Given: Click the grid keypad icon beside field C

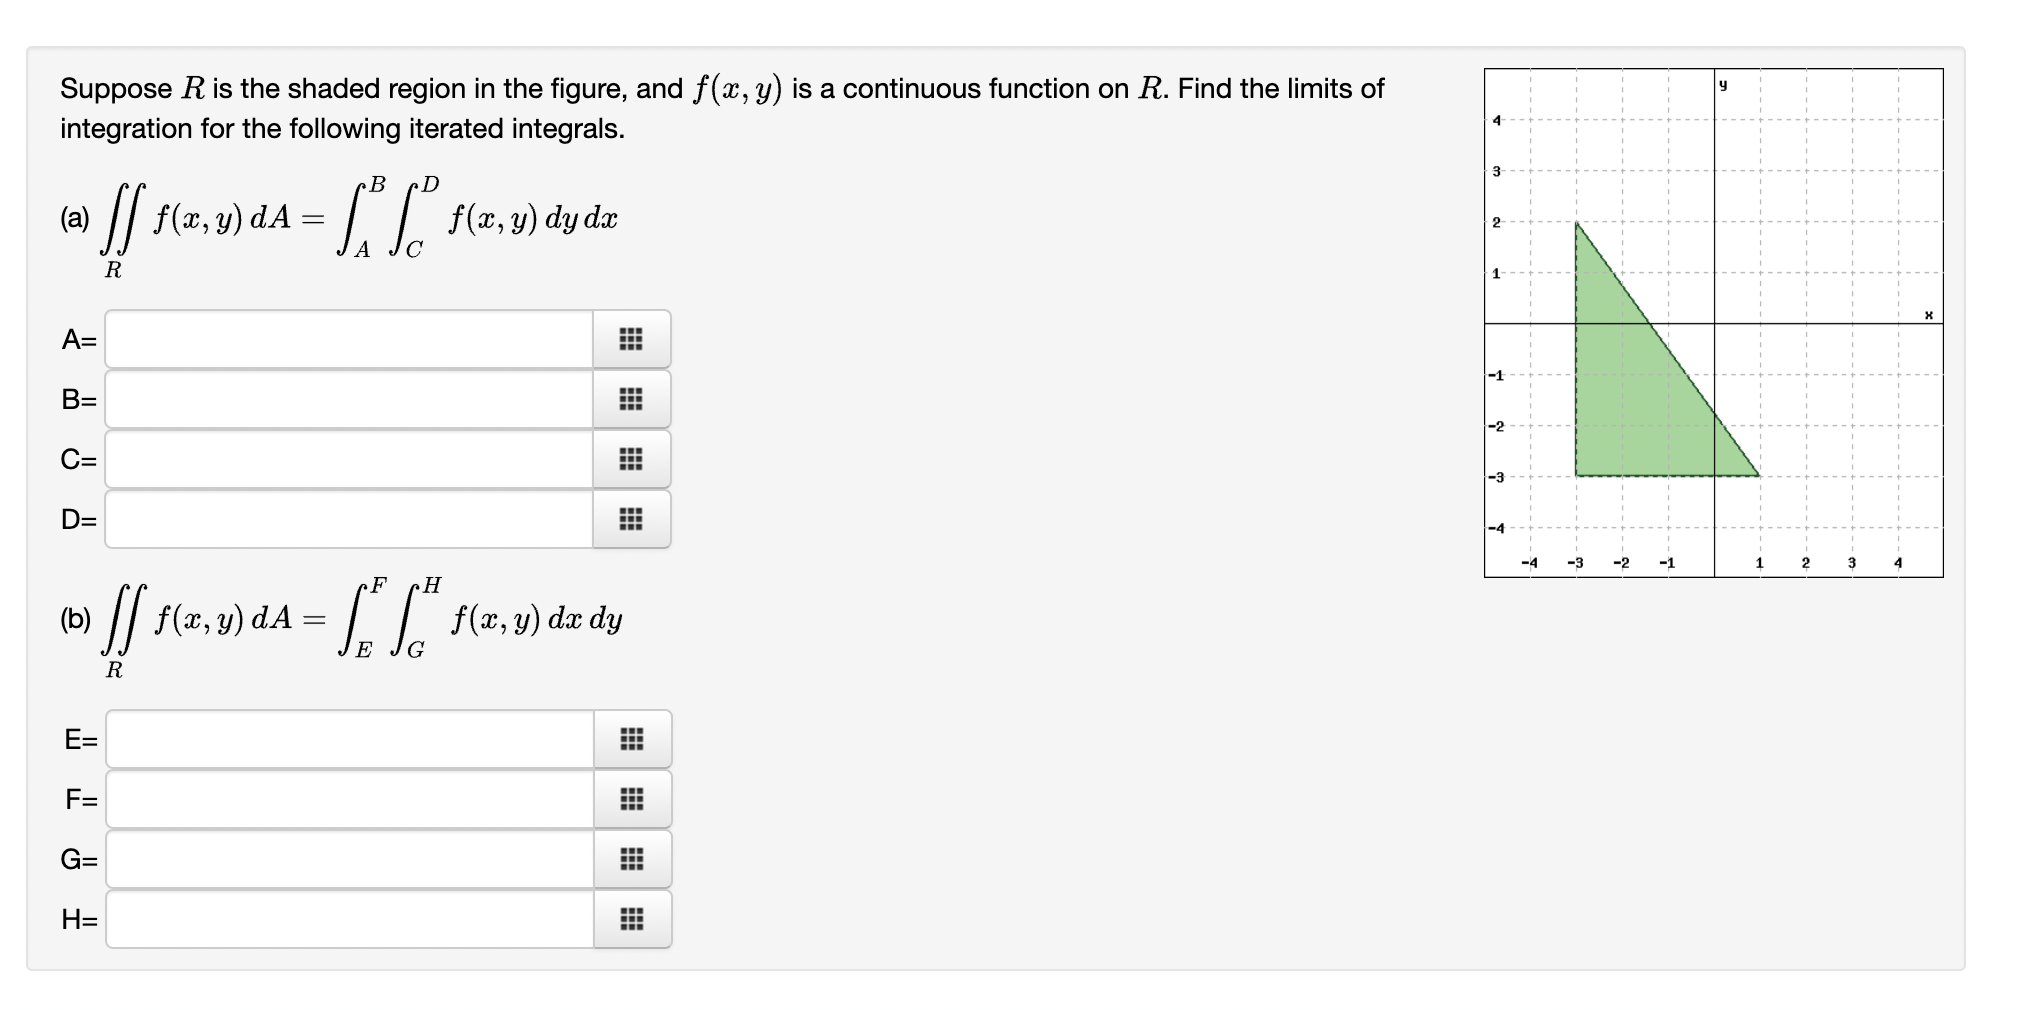Looking at the screenshot, I should [x=632, y=460].
